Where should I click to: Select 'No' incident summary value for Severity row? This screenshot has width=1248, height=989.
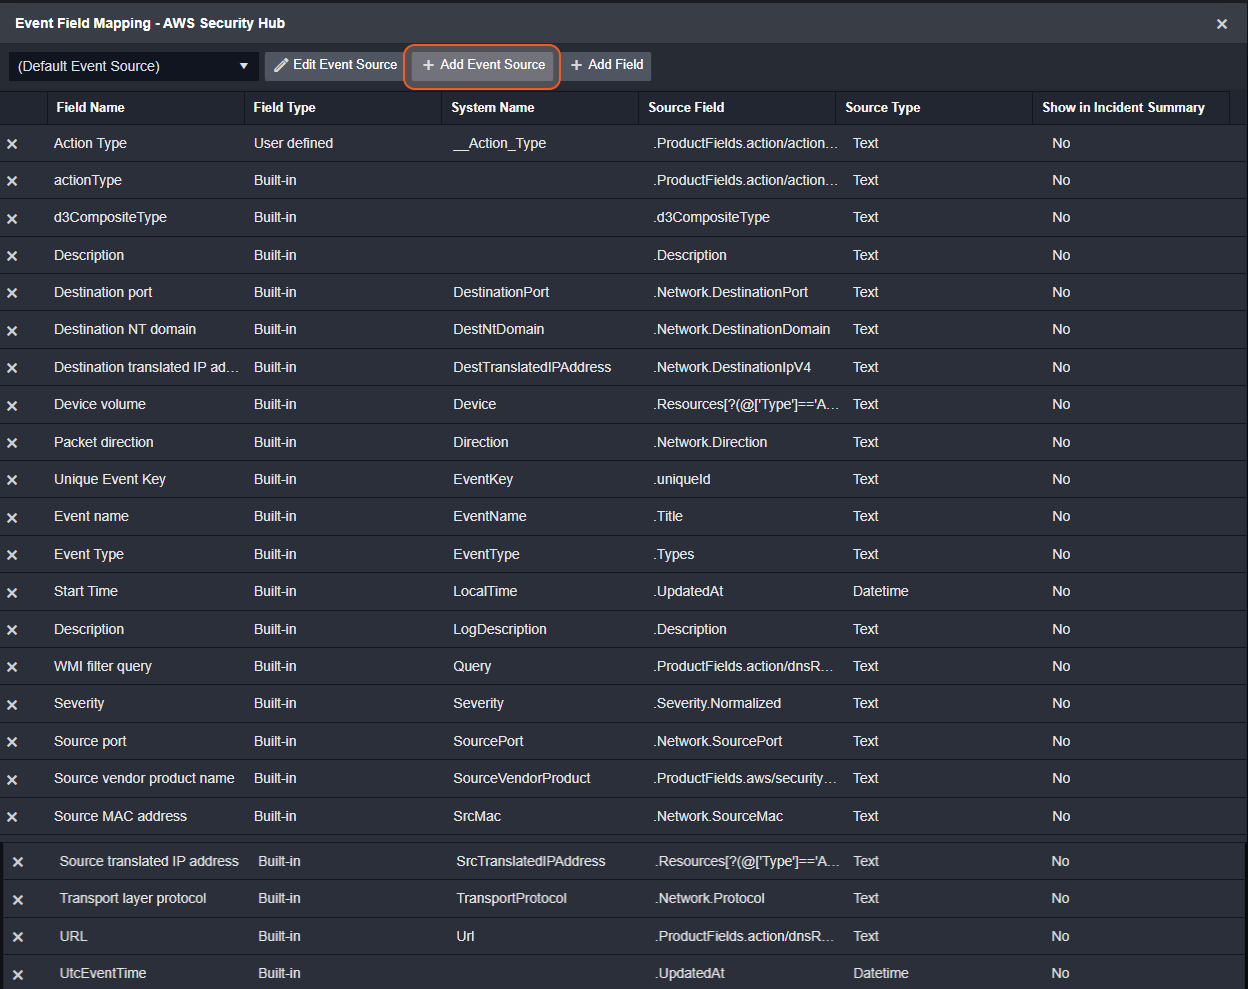click(1061, 703)
